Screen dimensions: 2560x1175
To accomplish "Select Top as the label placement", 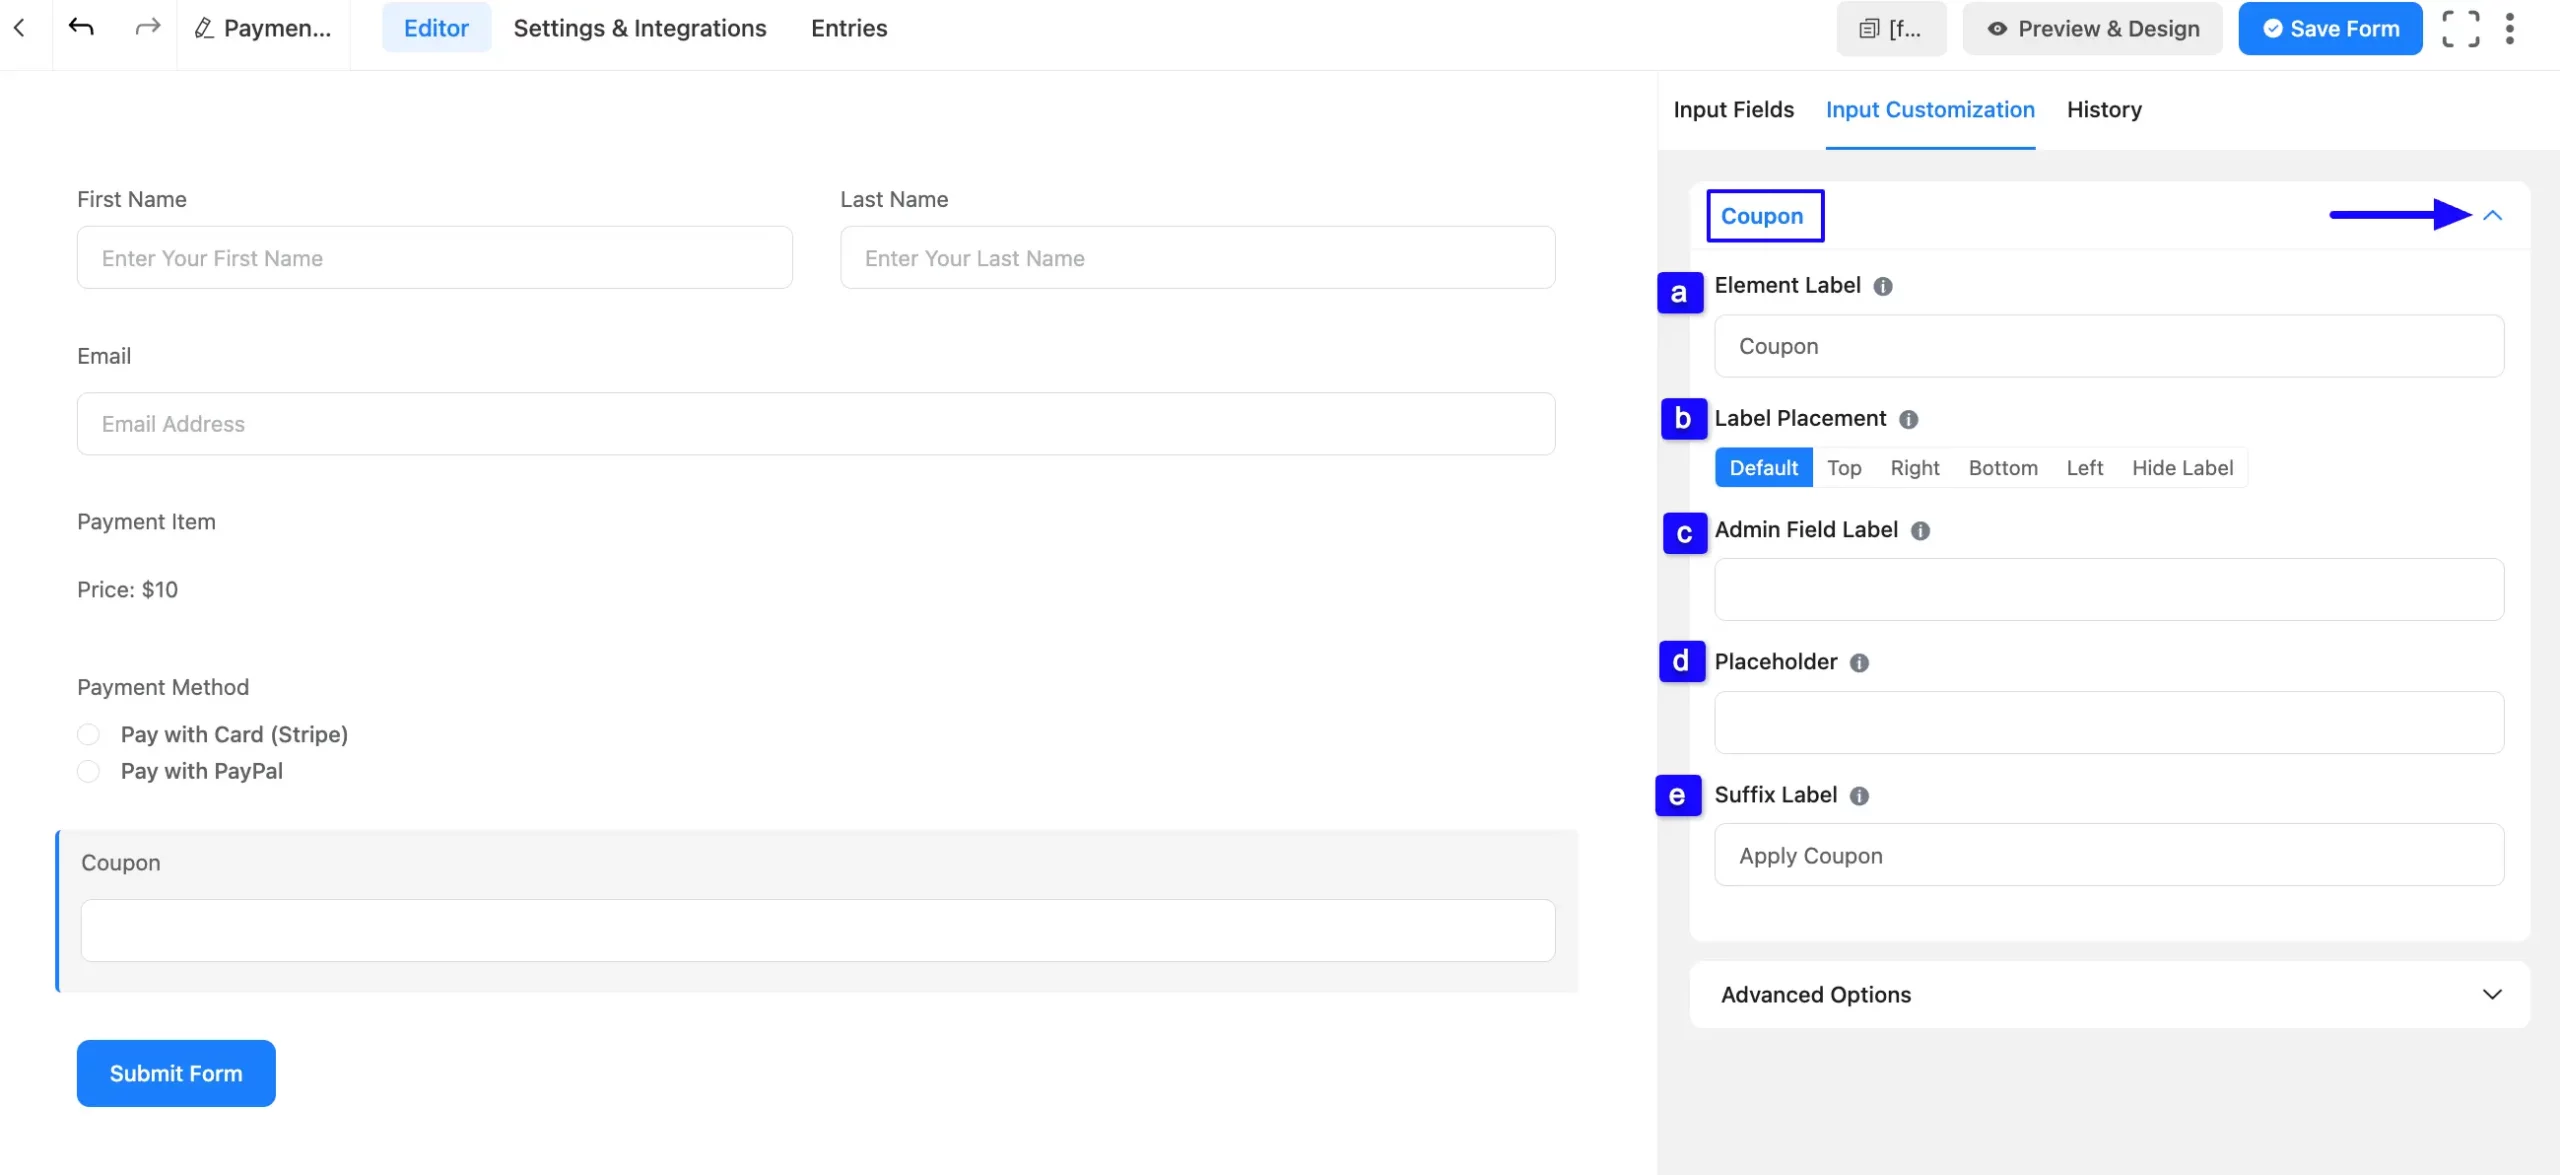I will click(1843, 467).
